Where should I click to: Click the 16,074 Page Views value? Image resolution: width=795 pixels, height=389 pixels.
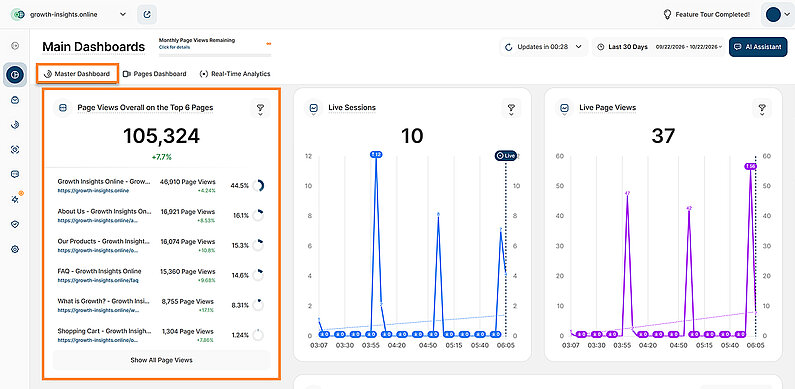[187, 241]
